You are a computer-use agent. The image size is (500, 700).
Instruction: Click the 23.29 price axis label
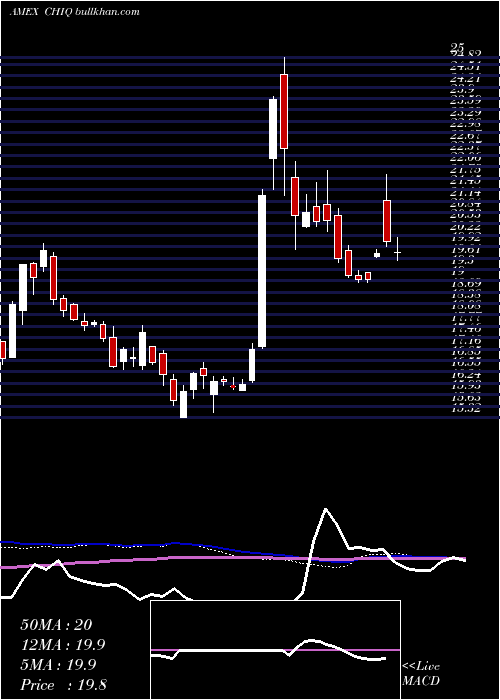465,113
